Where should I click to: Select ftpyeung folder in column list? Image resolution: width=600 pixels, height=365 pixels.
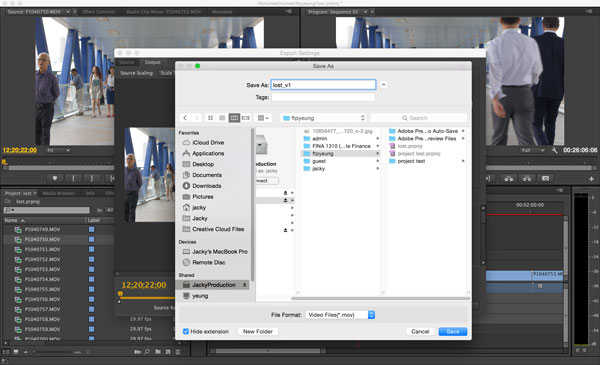coord(341,153)
